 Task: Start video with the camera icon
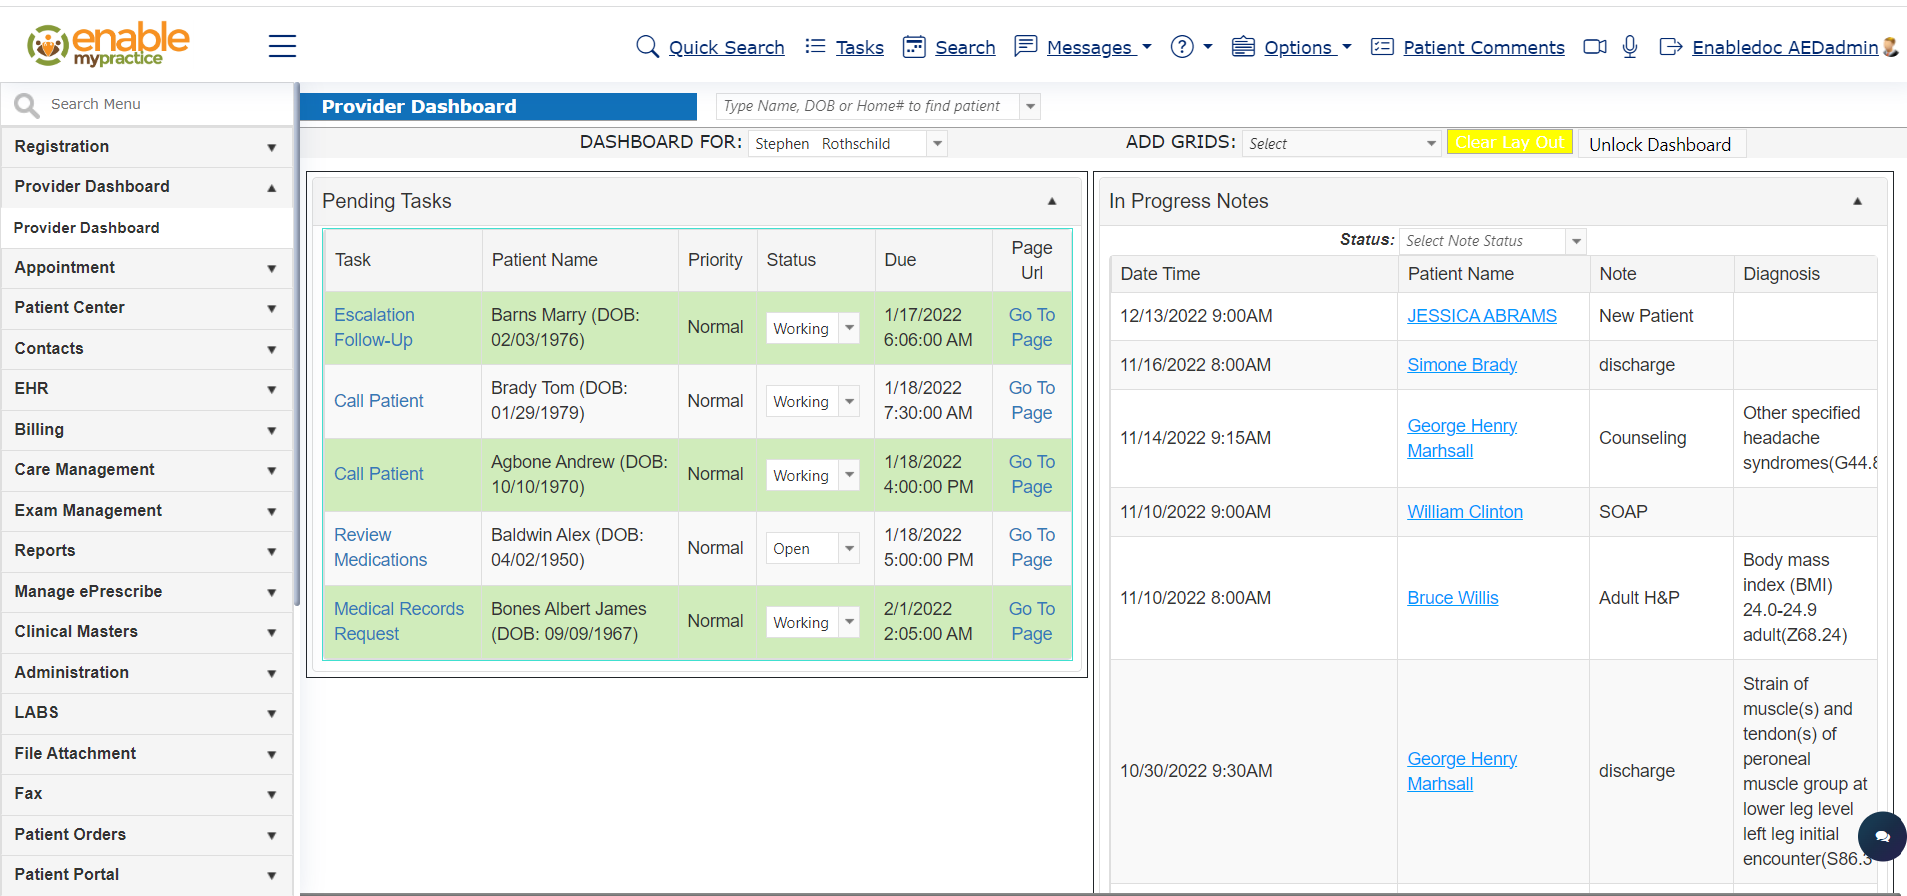coord(1595,47)
